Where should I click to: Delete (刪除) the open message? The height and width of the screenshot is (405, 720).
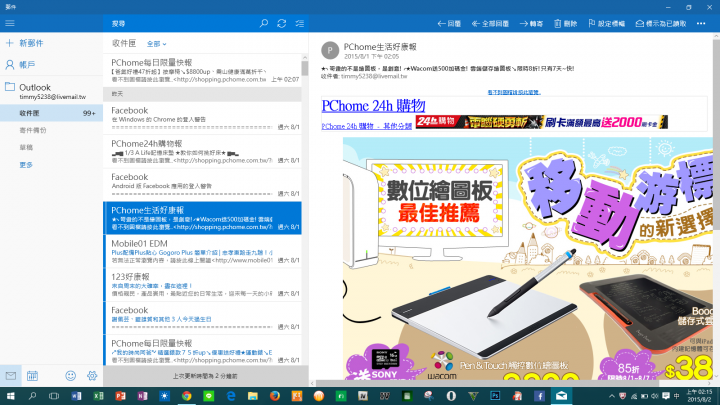(565, 24)
